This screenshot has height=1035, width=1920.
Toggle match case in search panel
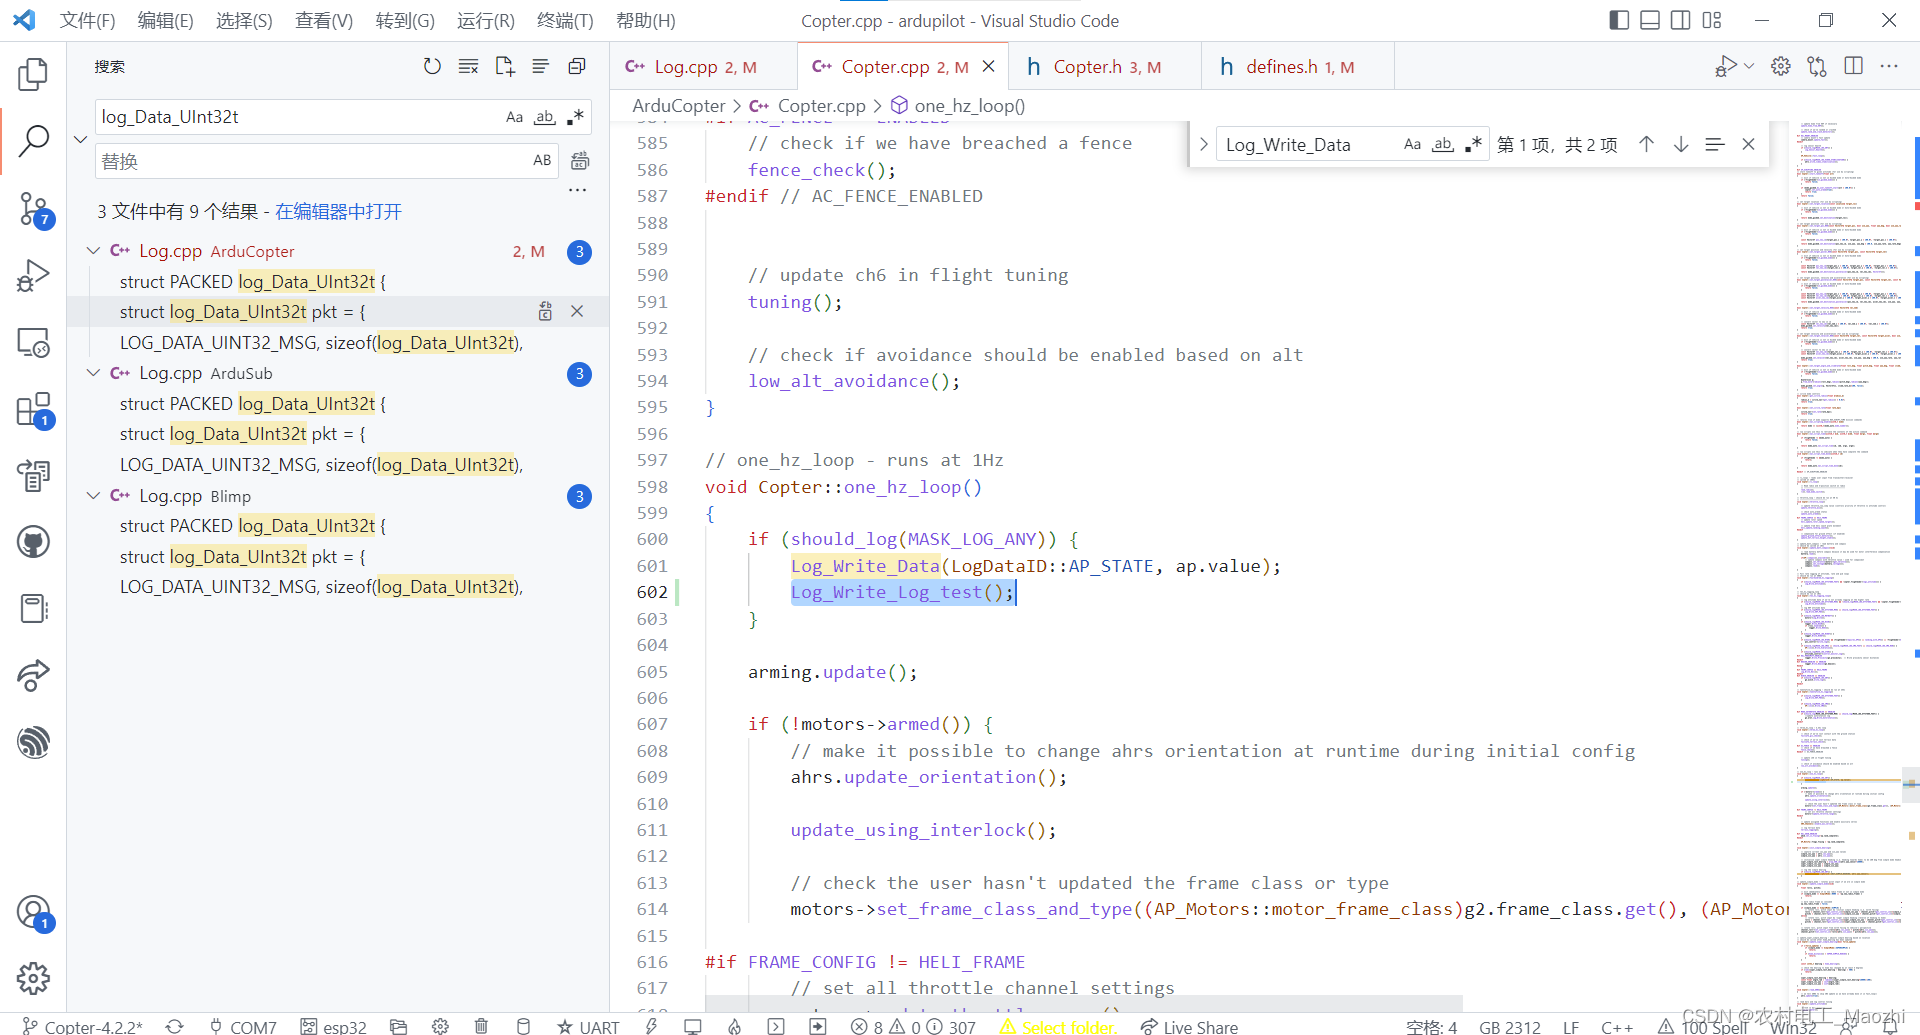[514, 117]
